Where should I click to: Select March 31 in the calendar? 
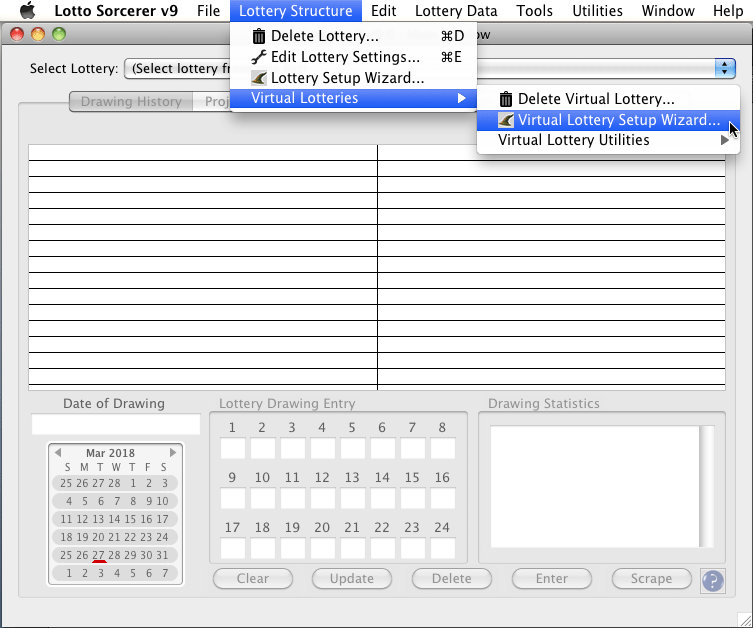point(162,555)
